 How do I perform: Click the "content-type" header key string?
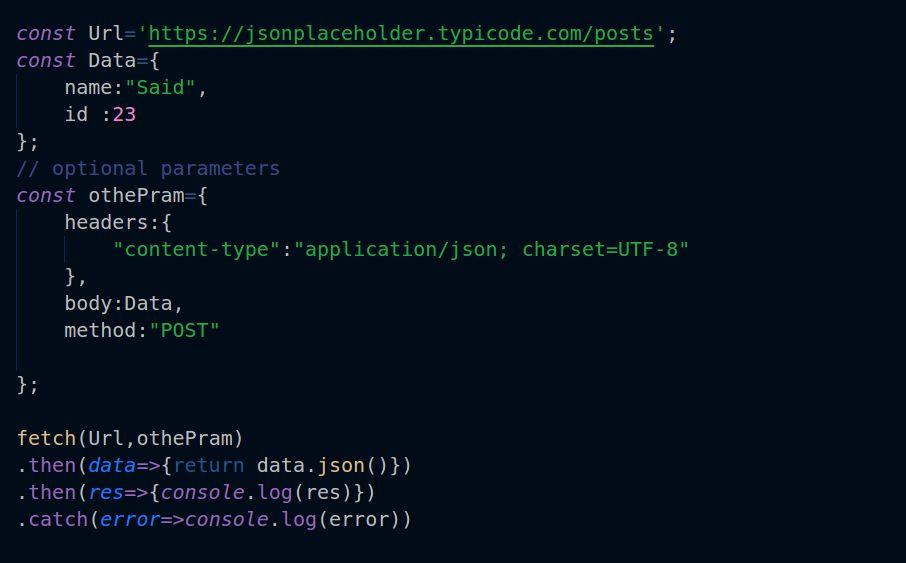(x=197, y=249)
